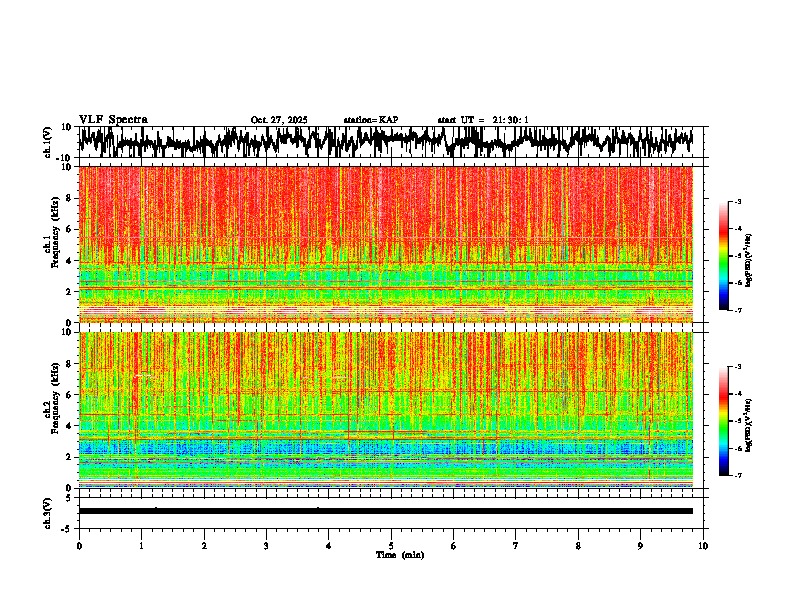792x612 pixels.
Task: Click the date "Oct. 27, 2025"
Action: tap(279, 120)
